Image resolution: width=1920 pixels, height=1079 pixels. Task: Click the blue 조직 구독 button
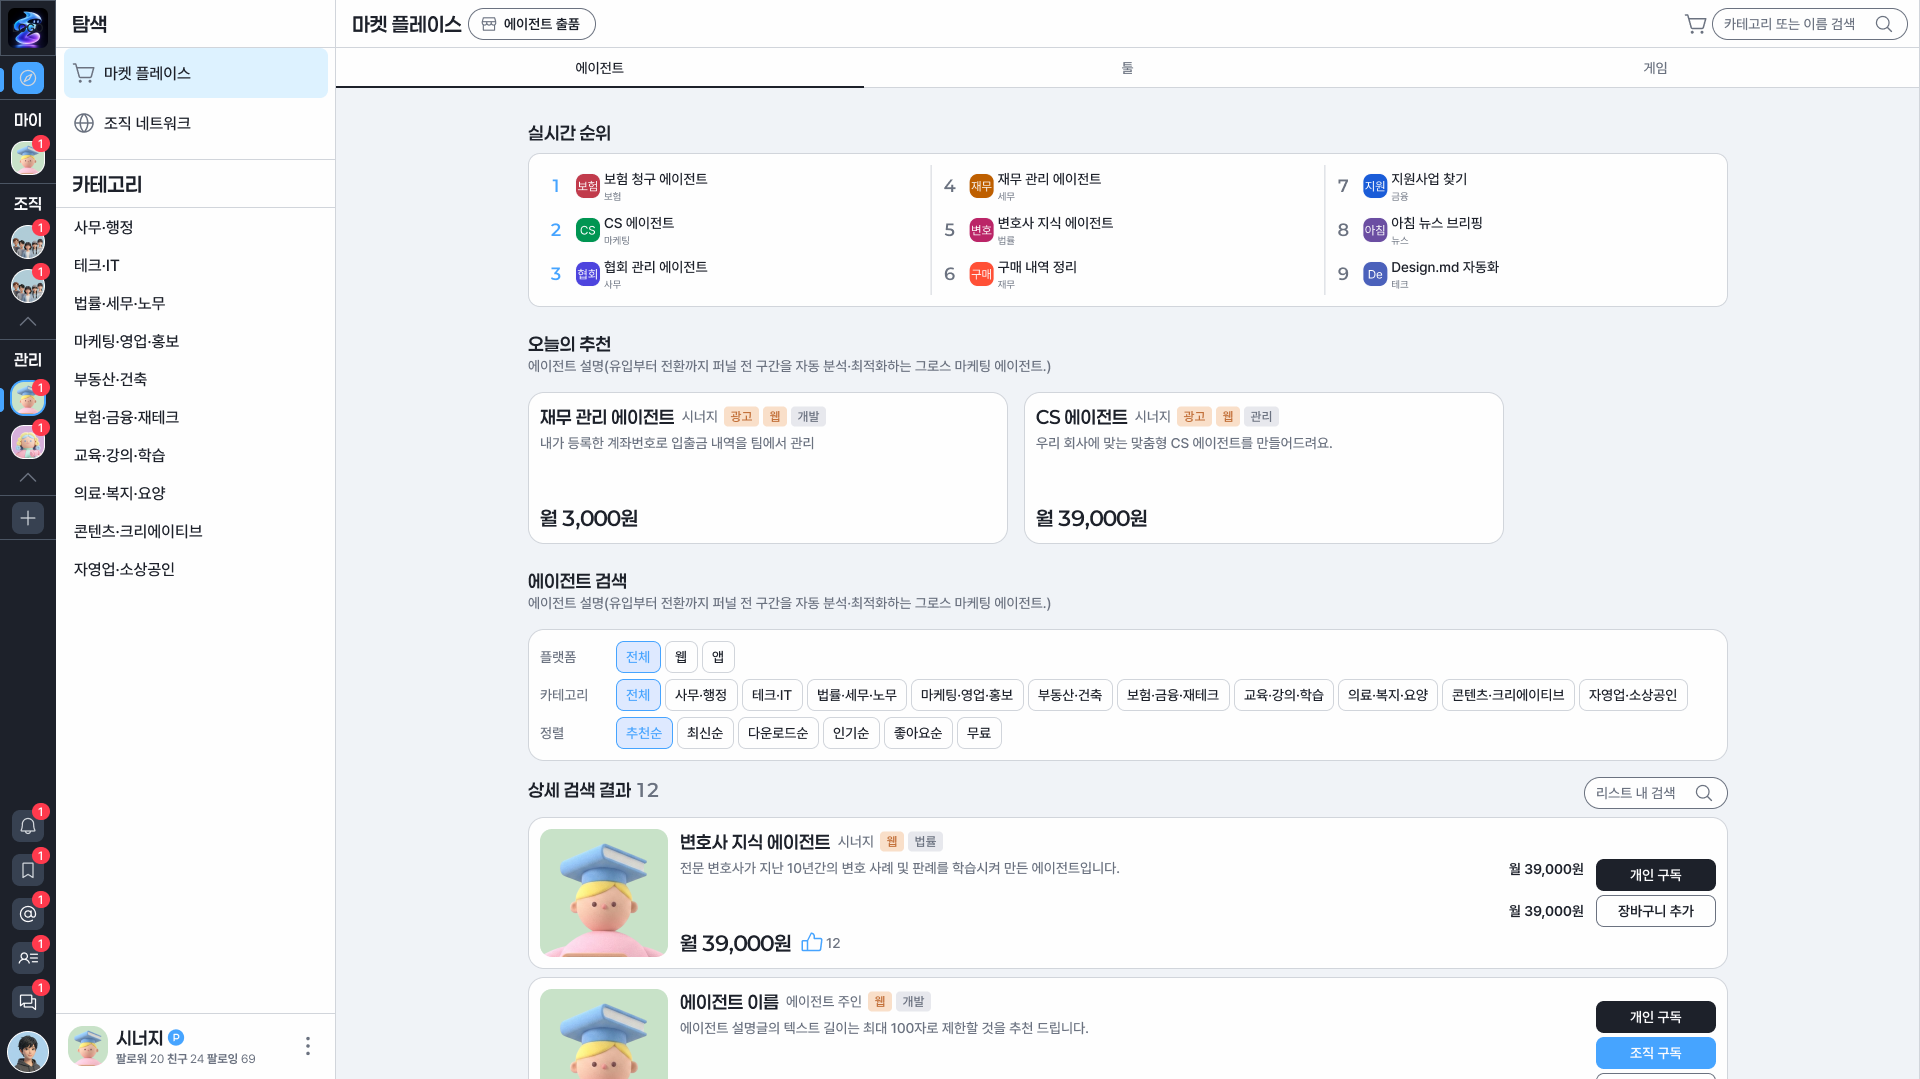(x=1656, y=1053)
